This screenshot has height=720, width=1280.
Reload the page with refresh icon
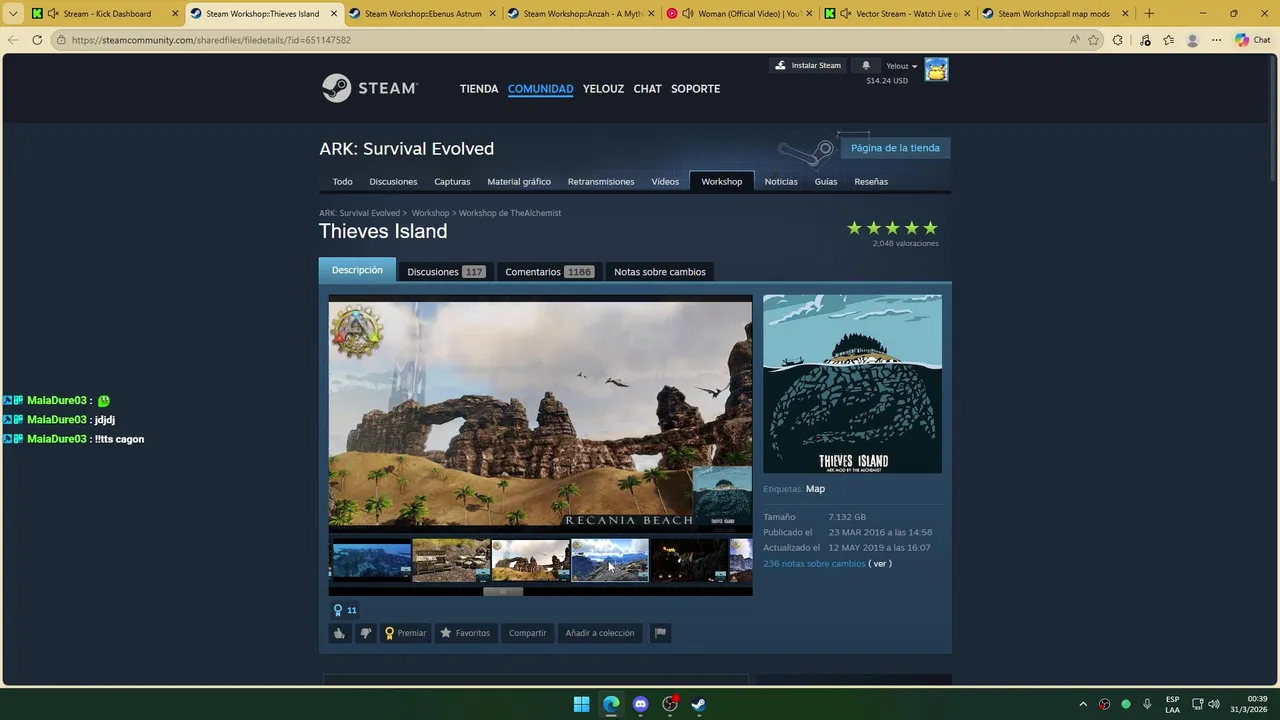(x=37, y=40)
